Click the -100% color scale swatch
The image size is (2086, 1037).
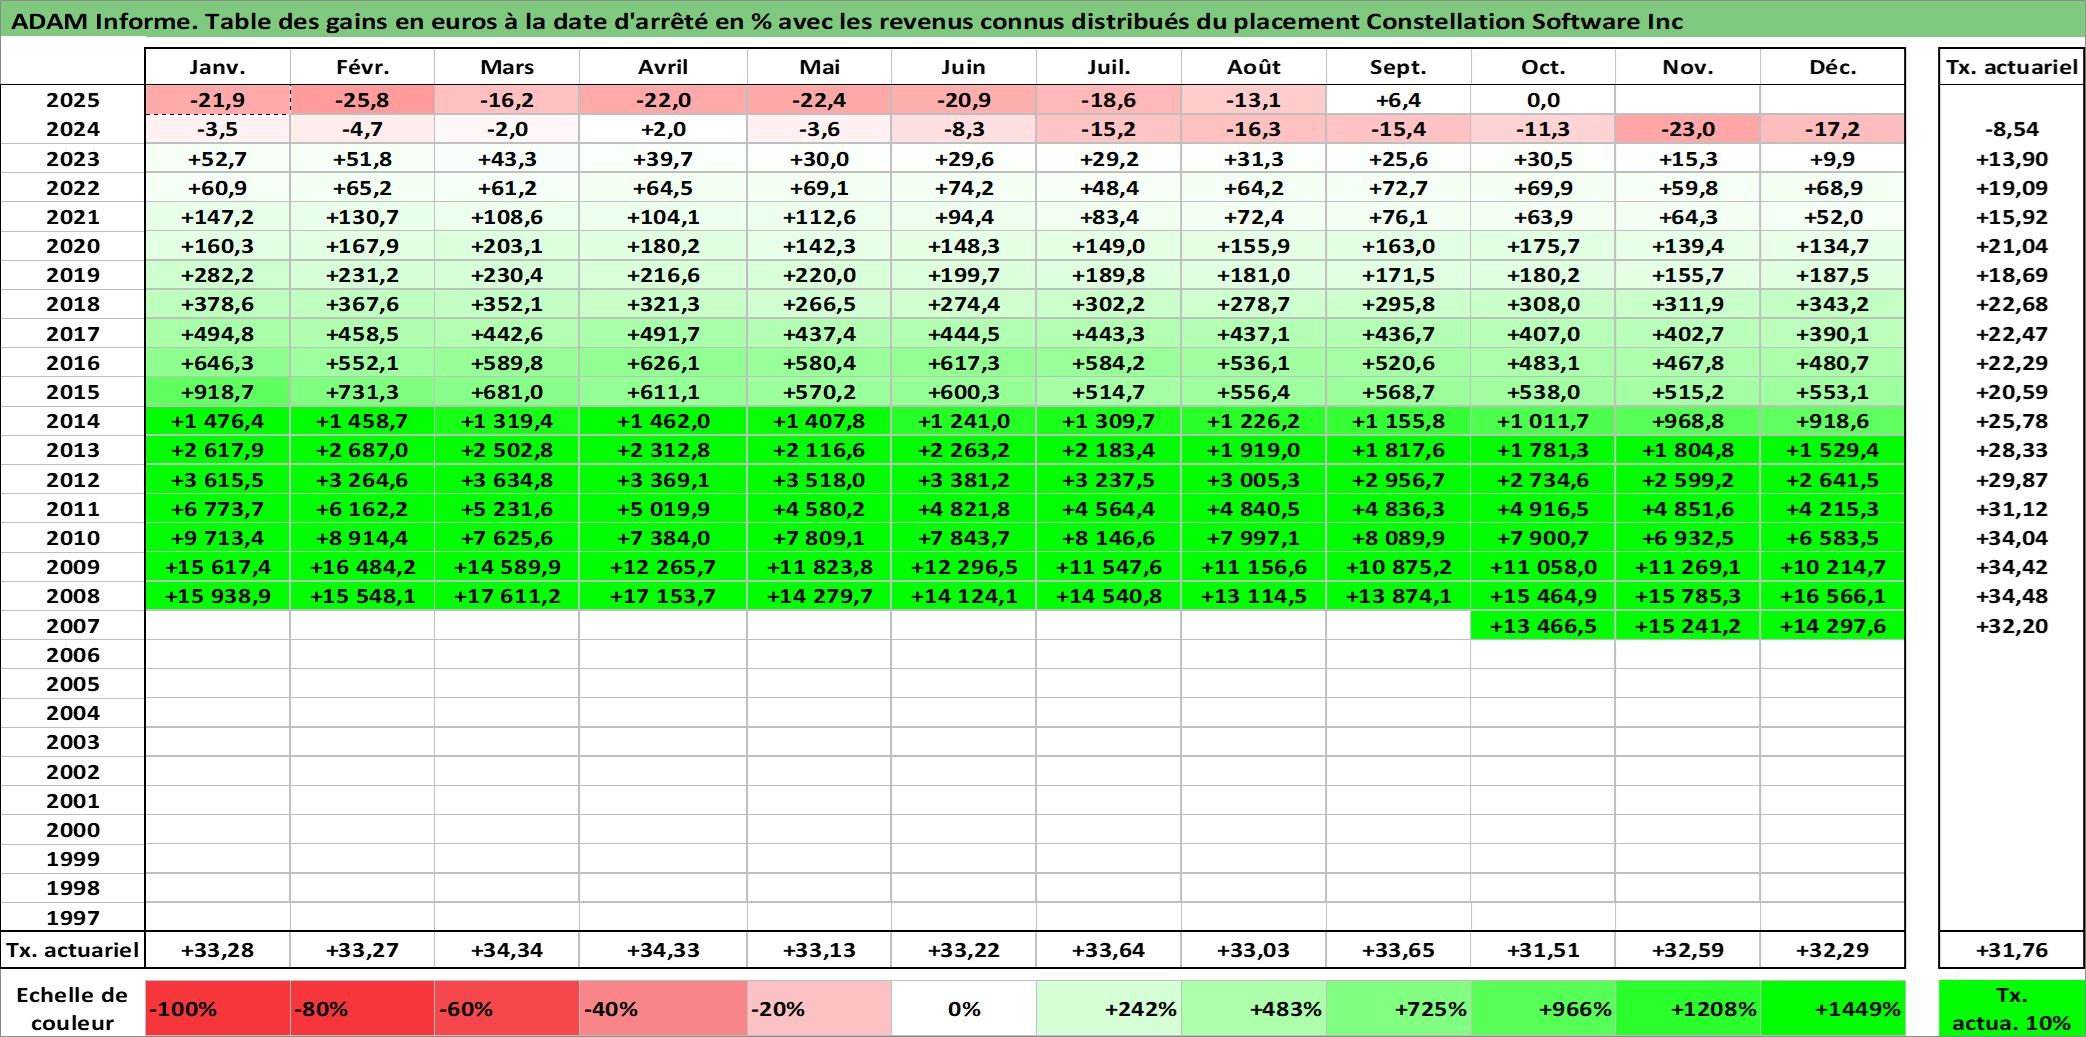click(x=218, y=1008)
